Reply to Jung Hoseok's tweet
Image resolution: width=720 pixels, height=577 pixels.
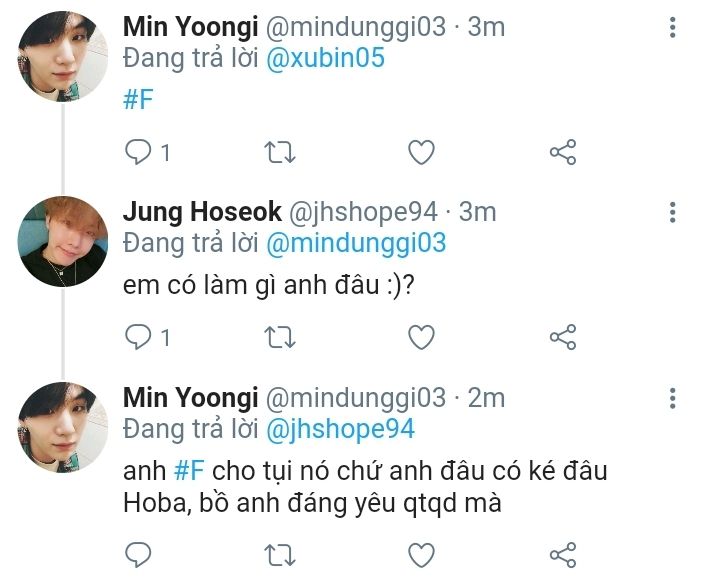[x=137, y=336]
